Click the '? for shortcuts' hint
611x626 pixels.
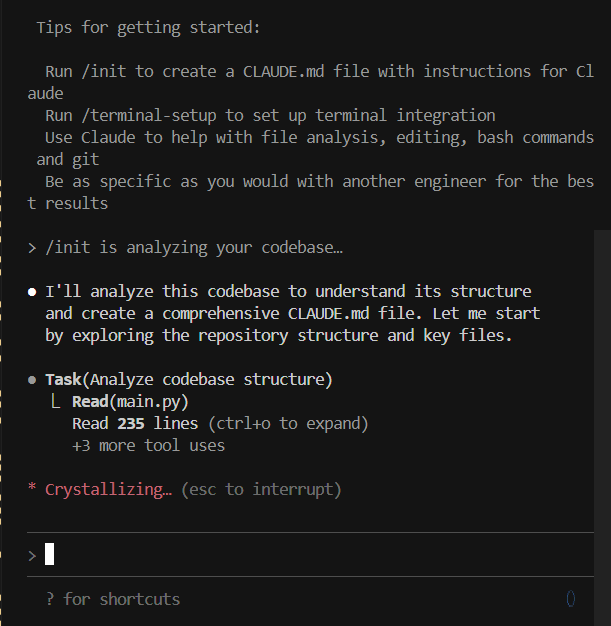pos(113,599)
